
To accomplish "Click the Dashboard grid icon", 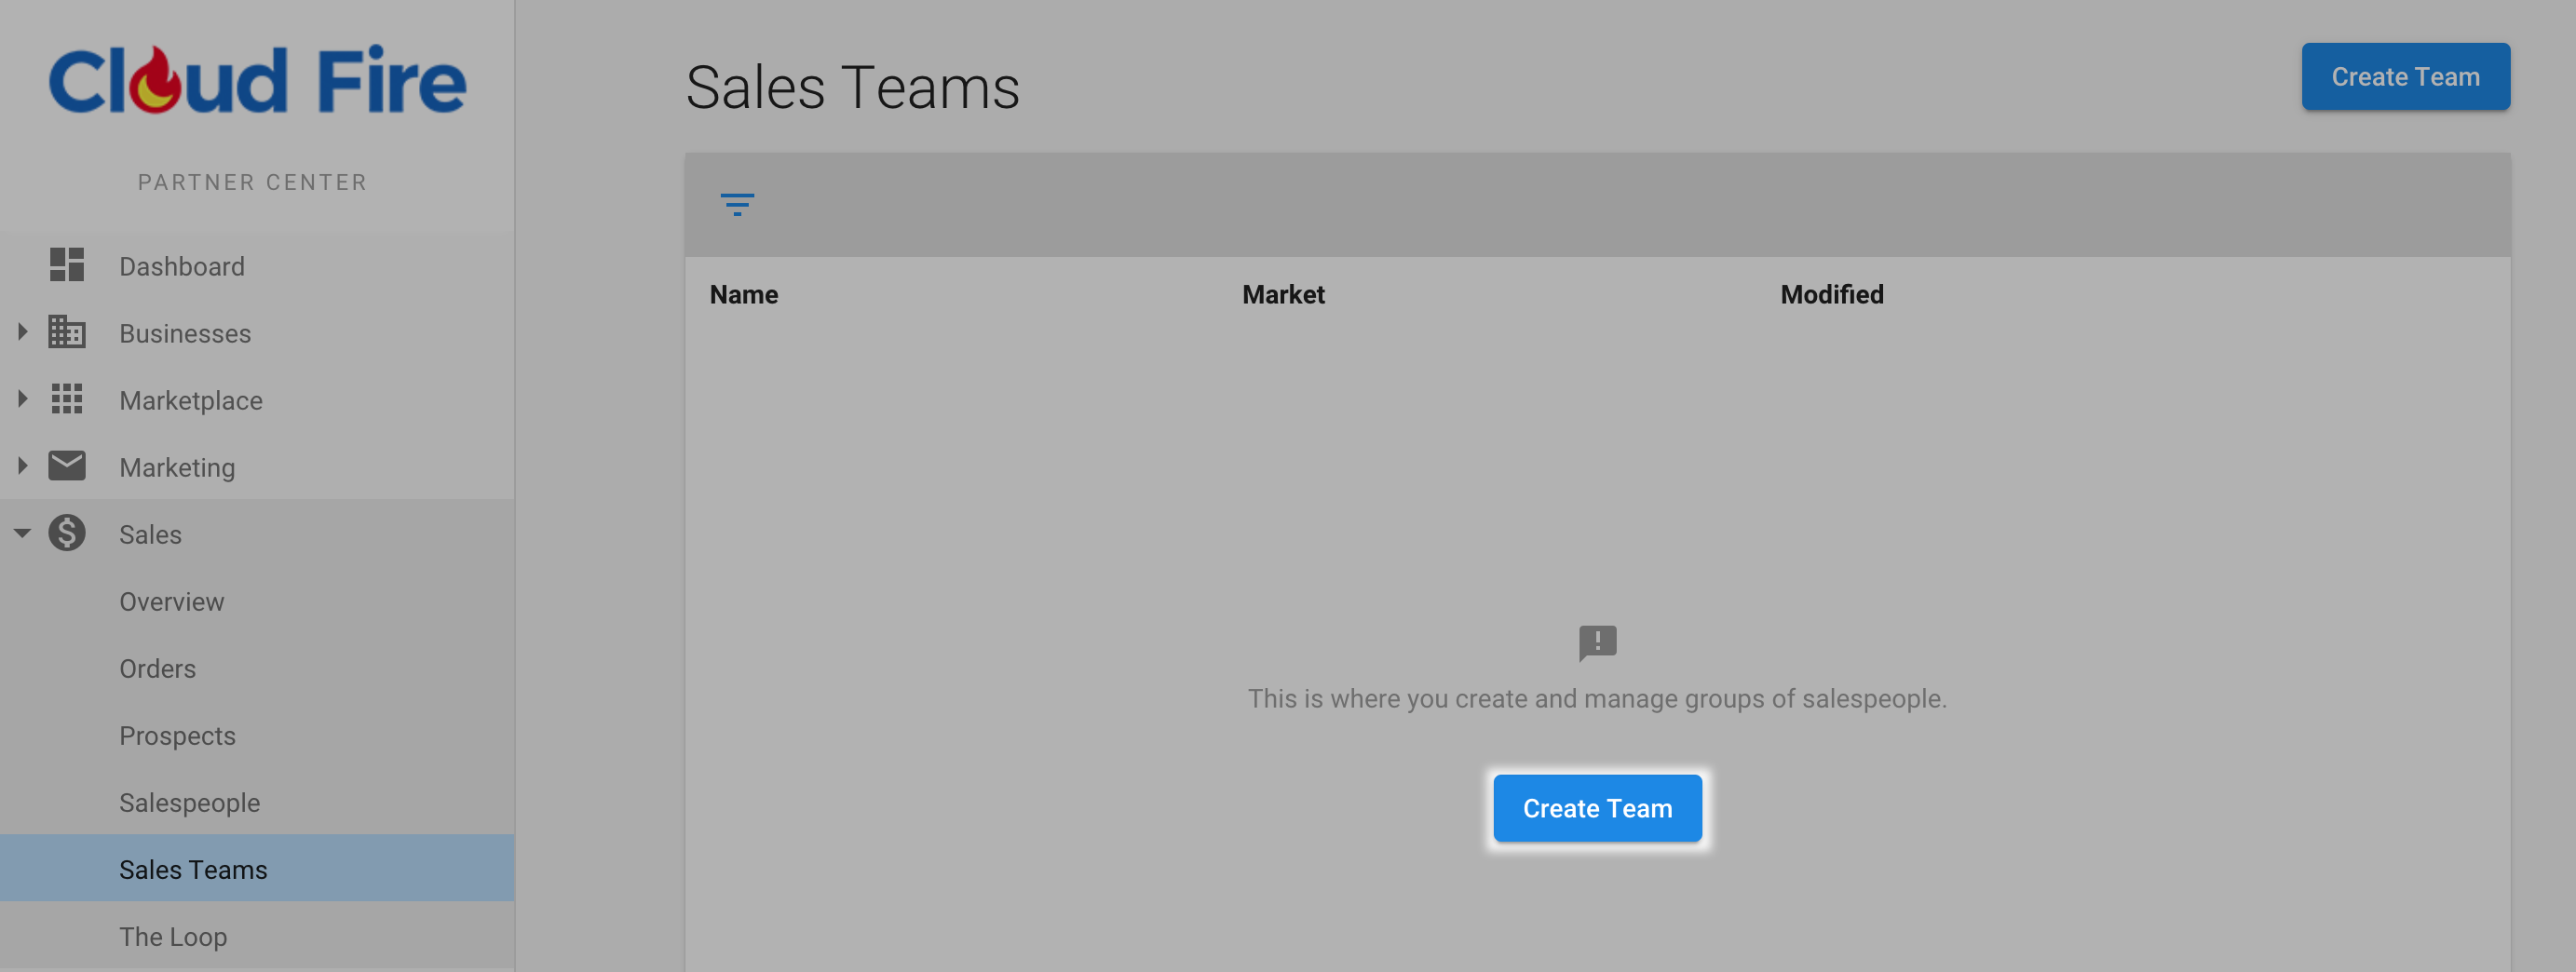I will click(x=67, y=265).
